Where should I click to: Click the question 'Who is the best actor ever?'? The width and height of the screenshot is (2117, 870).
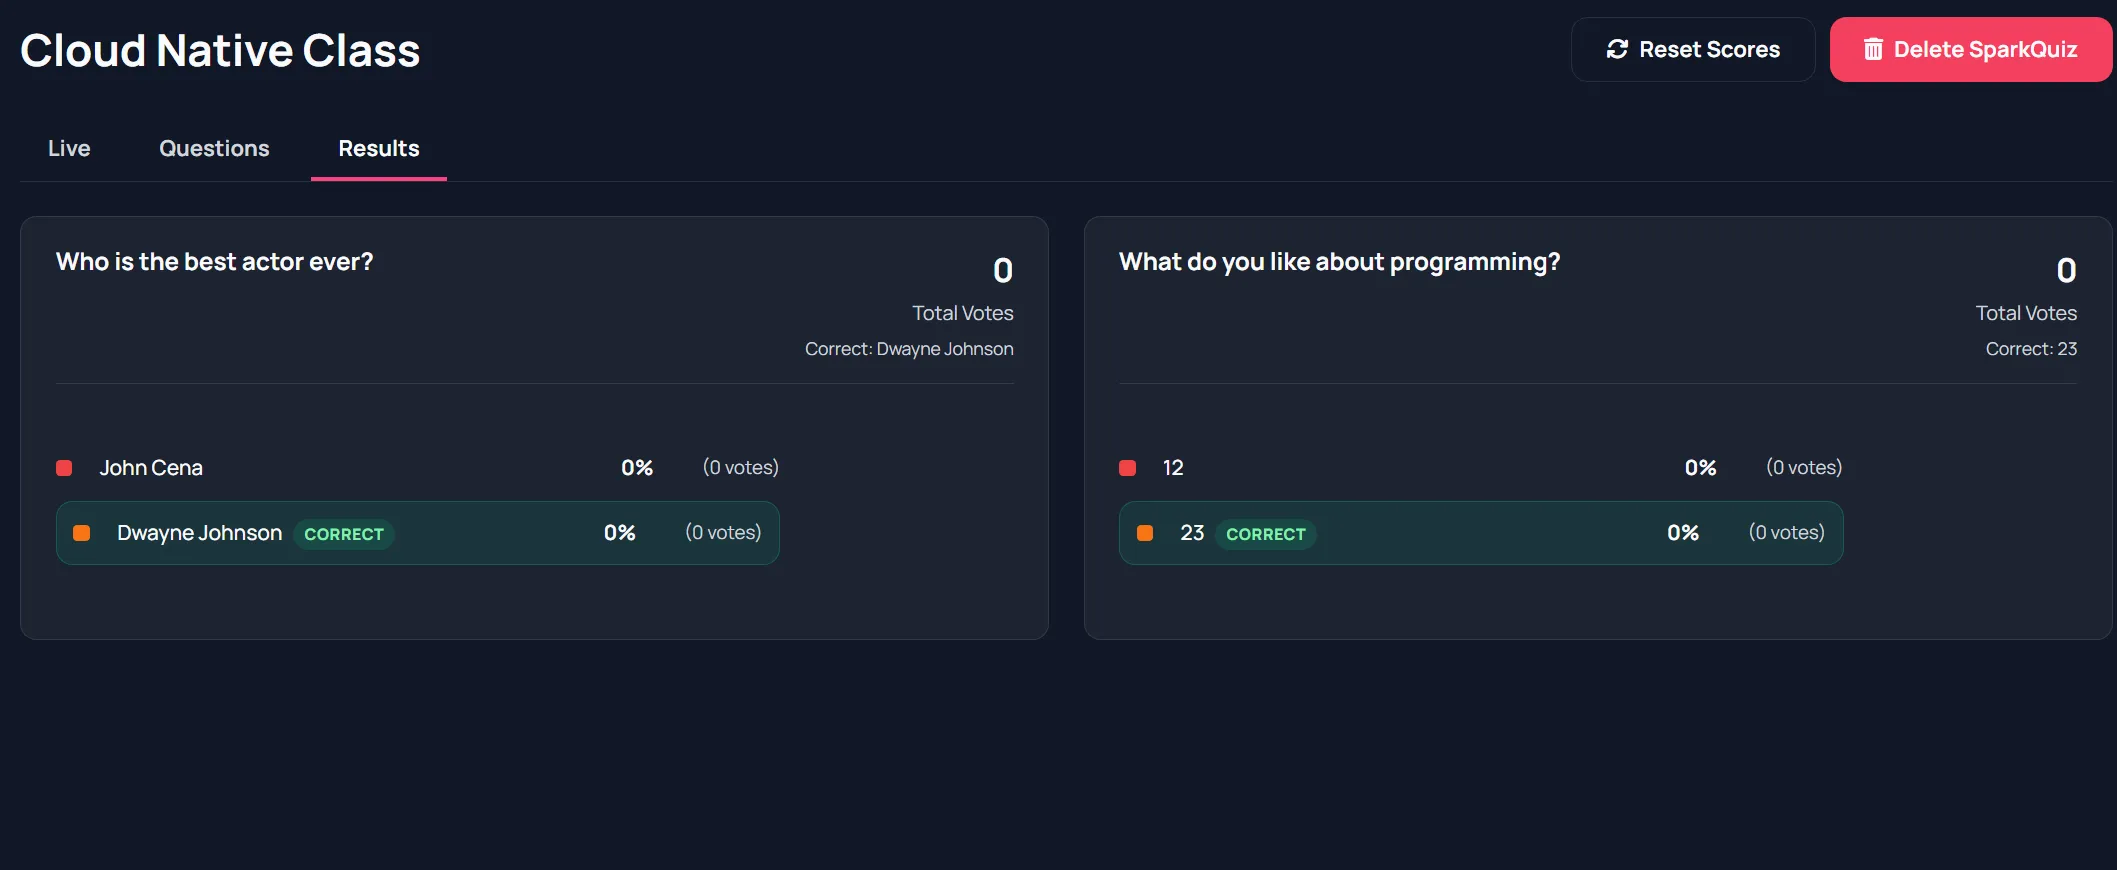click(x=214, y=262)
